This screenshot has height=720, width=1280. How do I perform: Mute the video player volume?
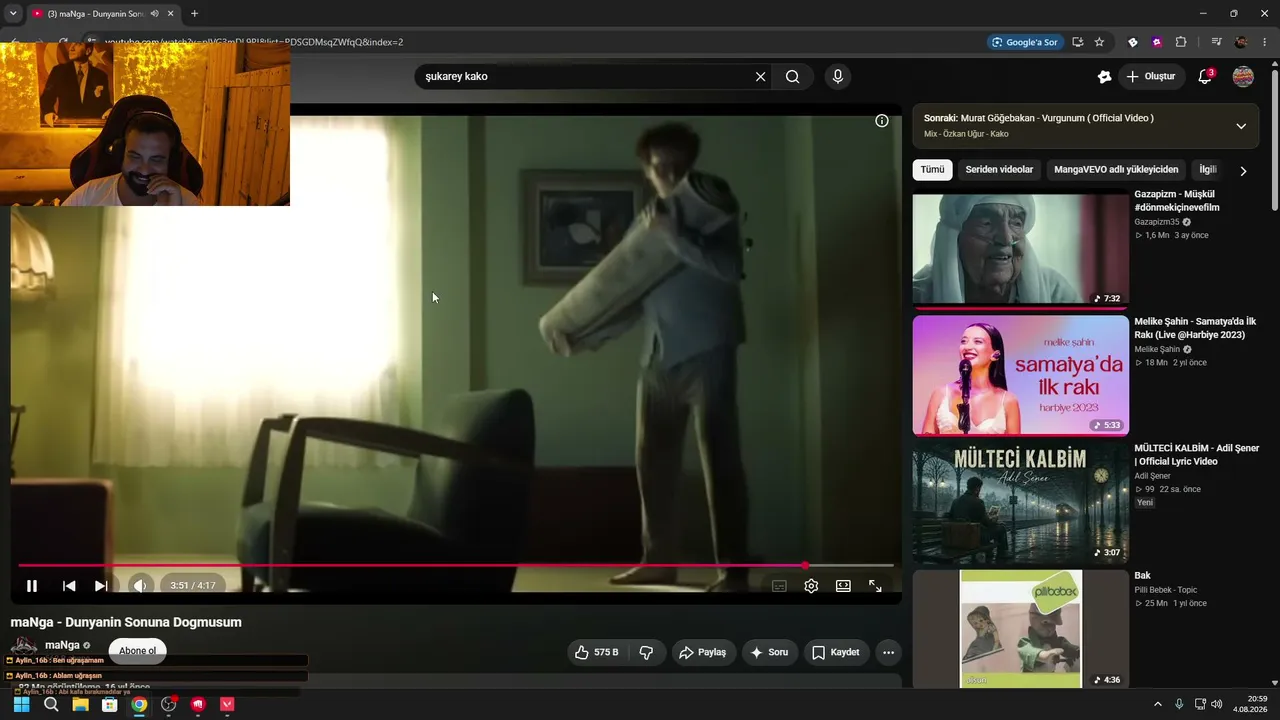(x=140, y=586)
